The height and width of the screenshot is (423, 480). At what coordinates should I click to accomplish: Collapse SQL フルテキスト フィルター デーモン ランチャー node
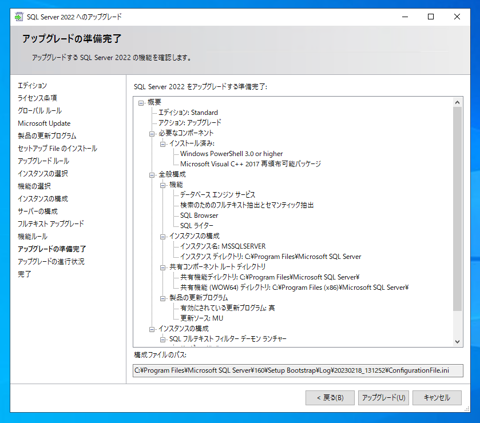[x=163, y=340]
